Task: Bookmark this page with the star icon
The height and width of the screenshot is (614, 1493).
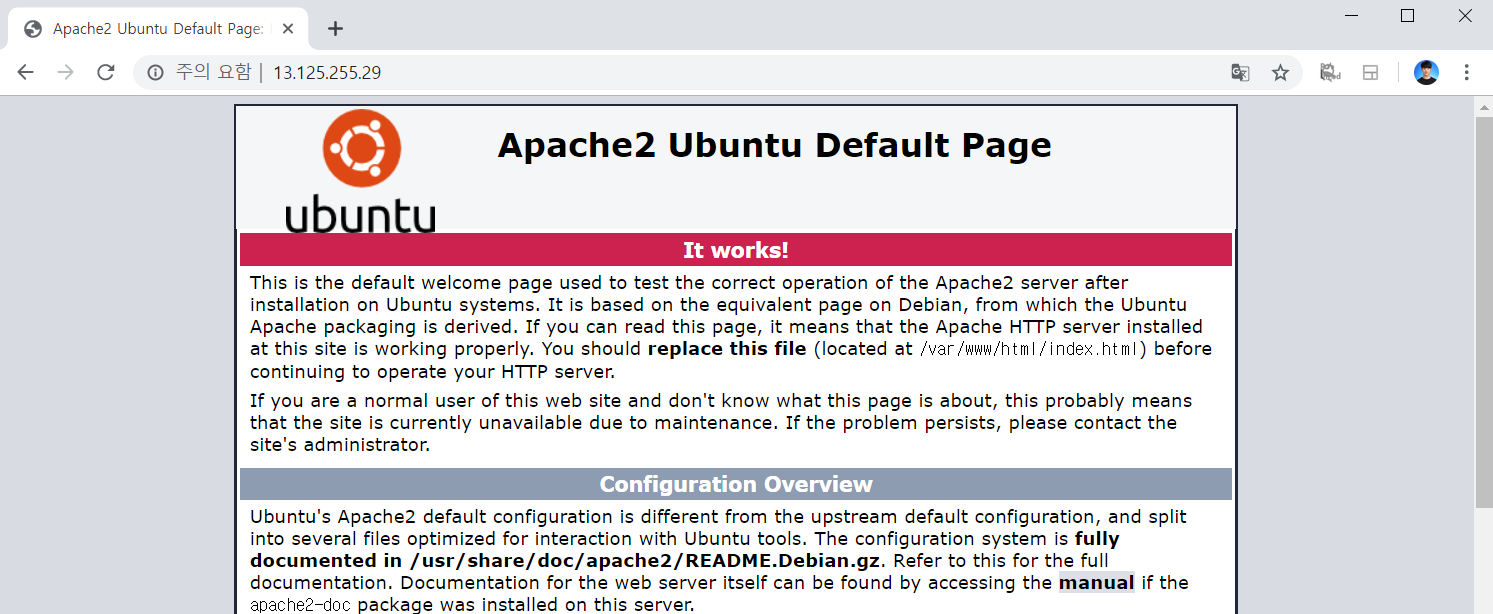Action: pyautogui.click(x=1280, y=72)
